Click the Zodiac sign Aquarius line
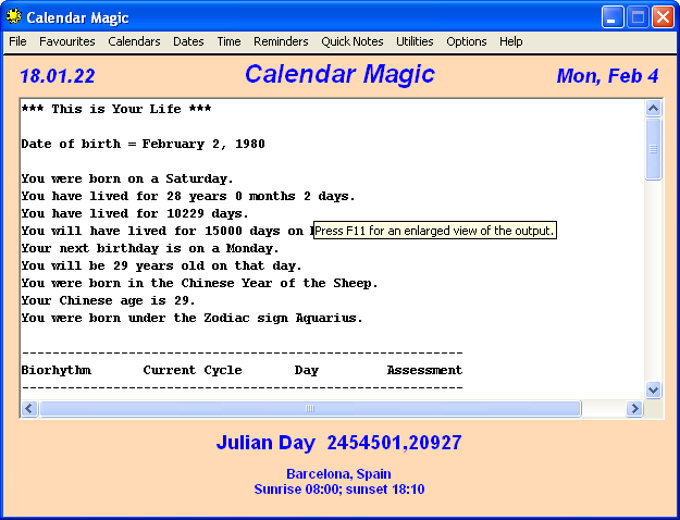 (x=192, y=318)
